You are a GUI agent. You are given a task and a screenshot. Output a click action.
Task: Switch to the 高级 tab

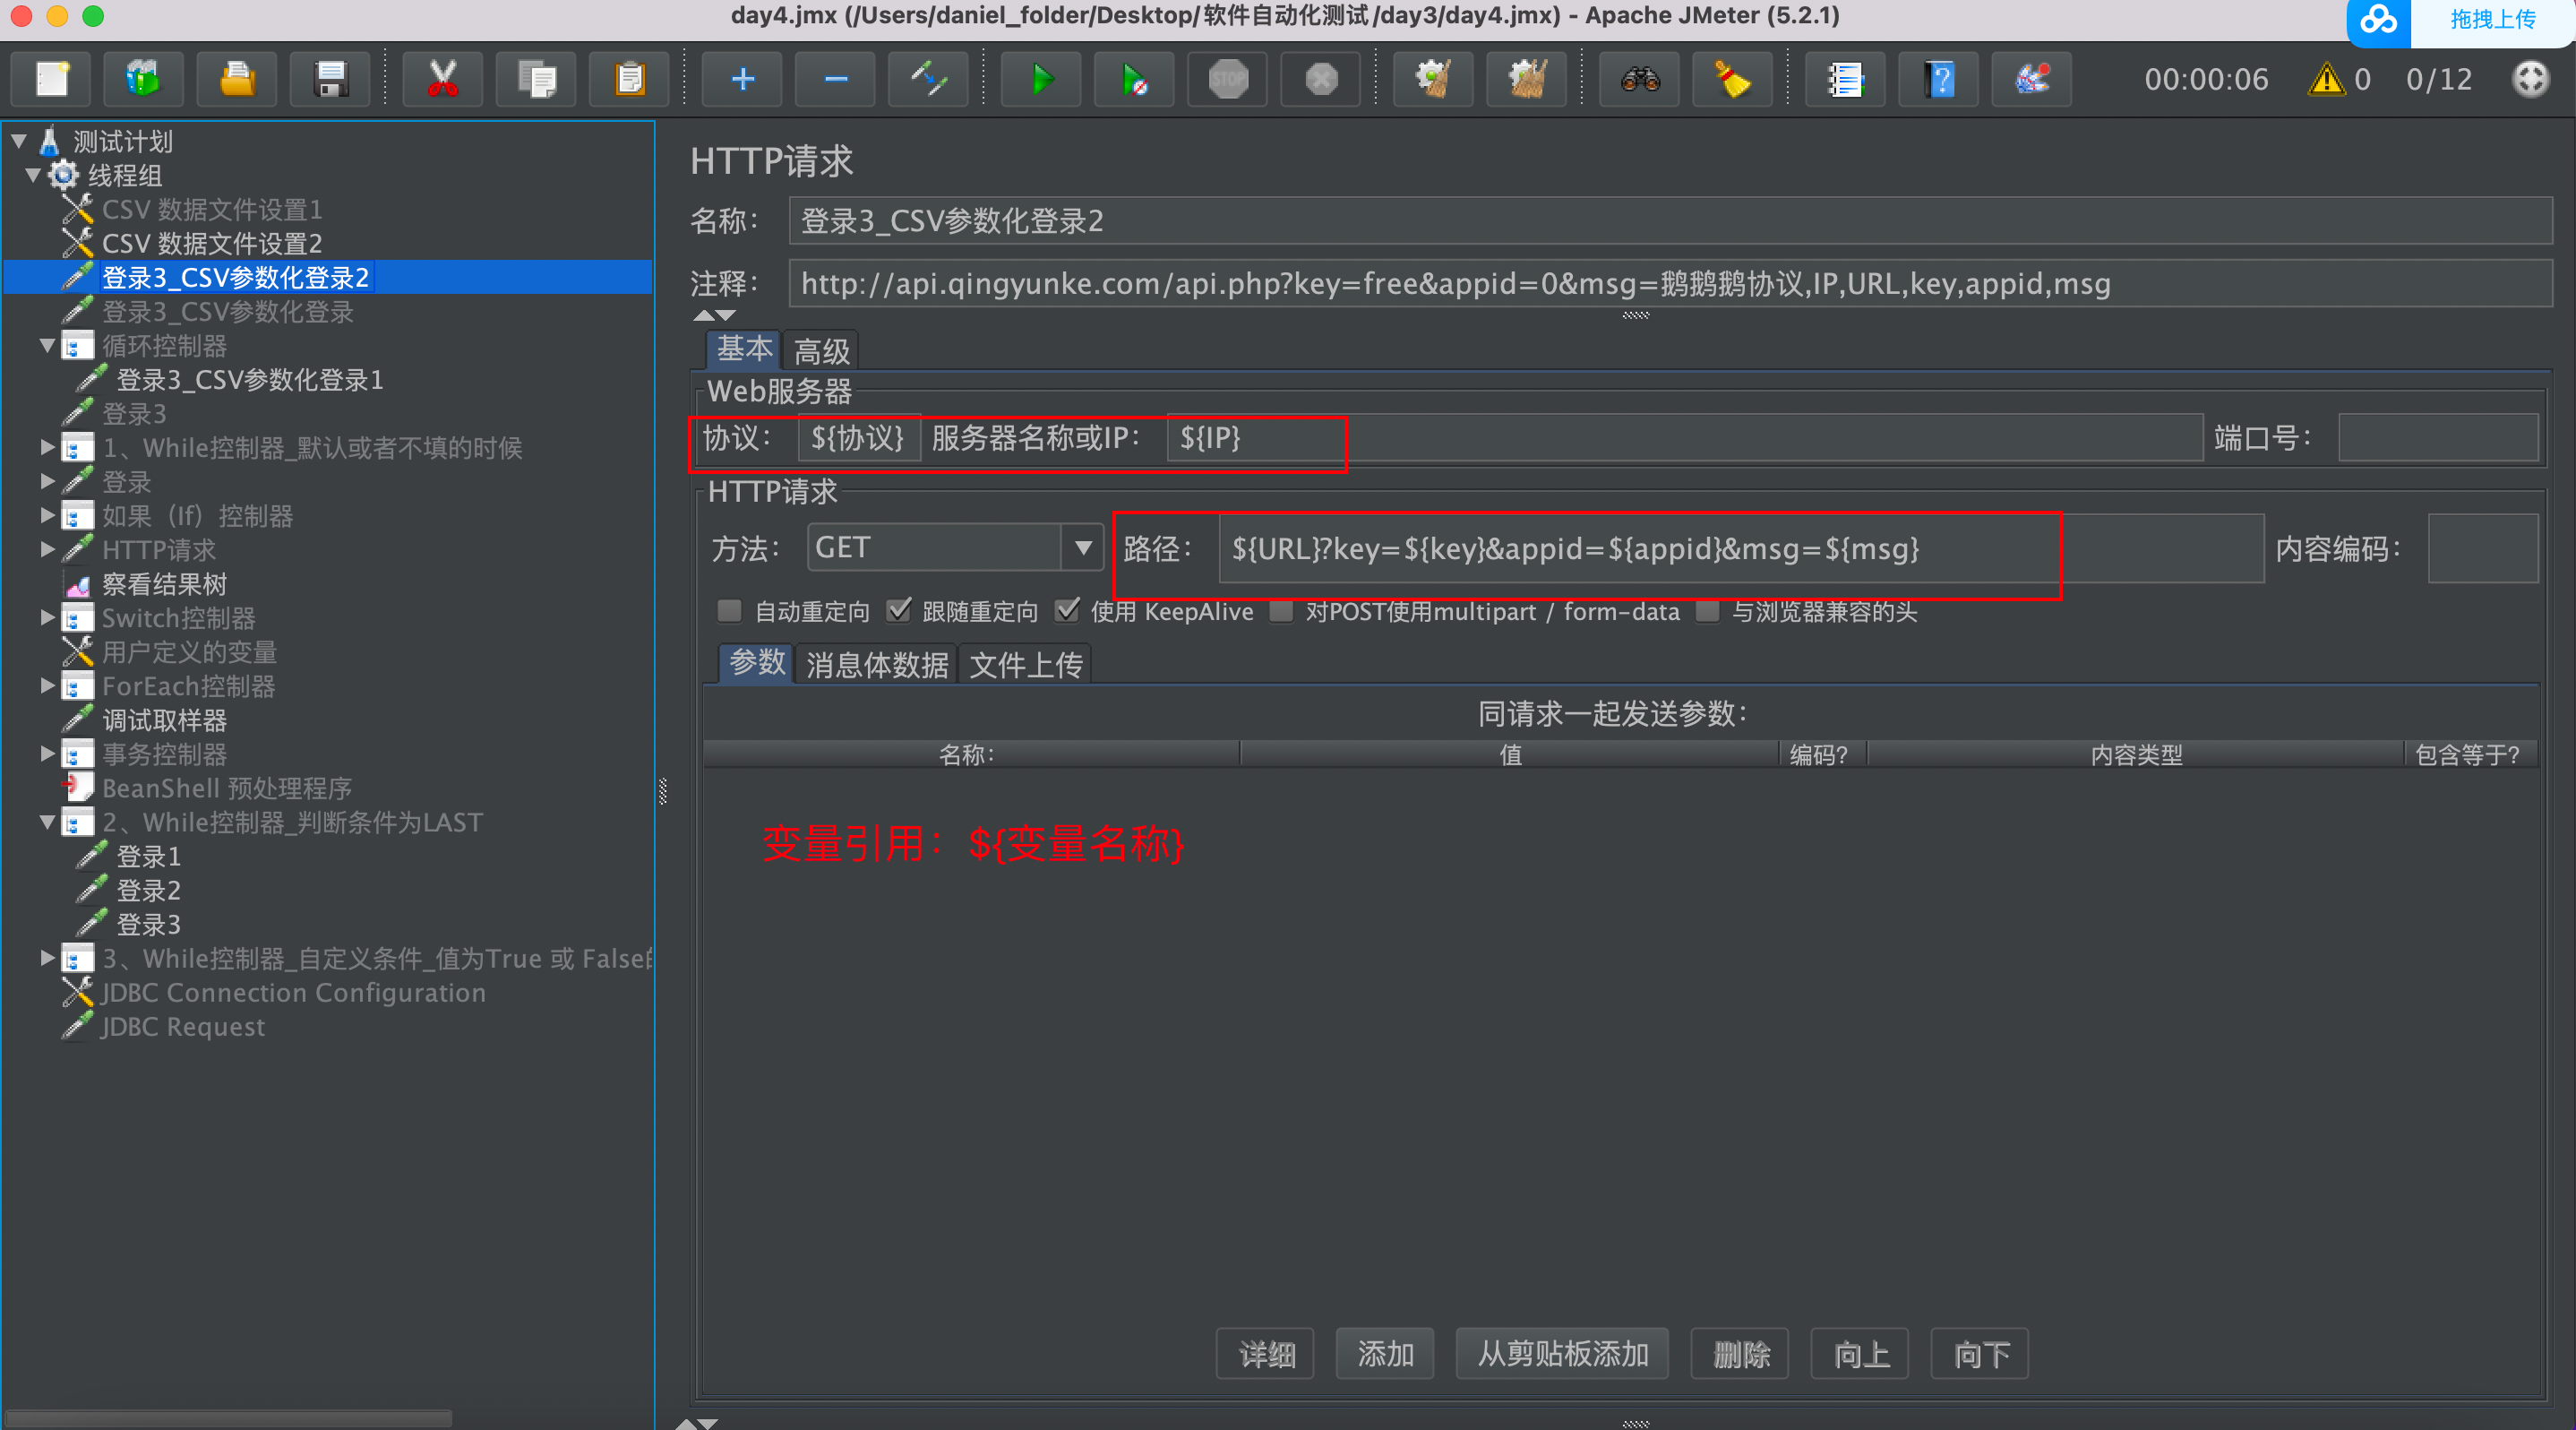pyautogui.click(x=821, y=351)
